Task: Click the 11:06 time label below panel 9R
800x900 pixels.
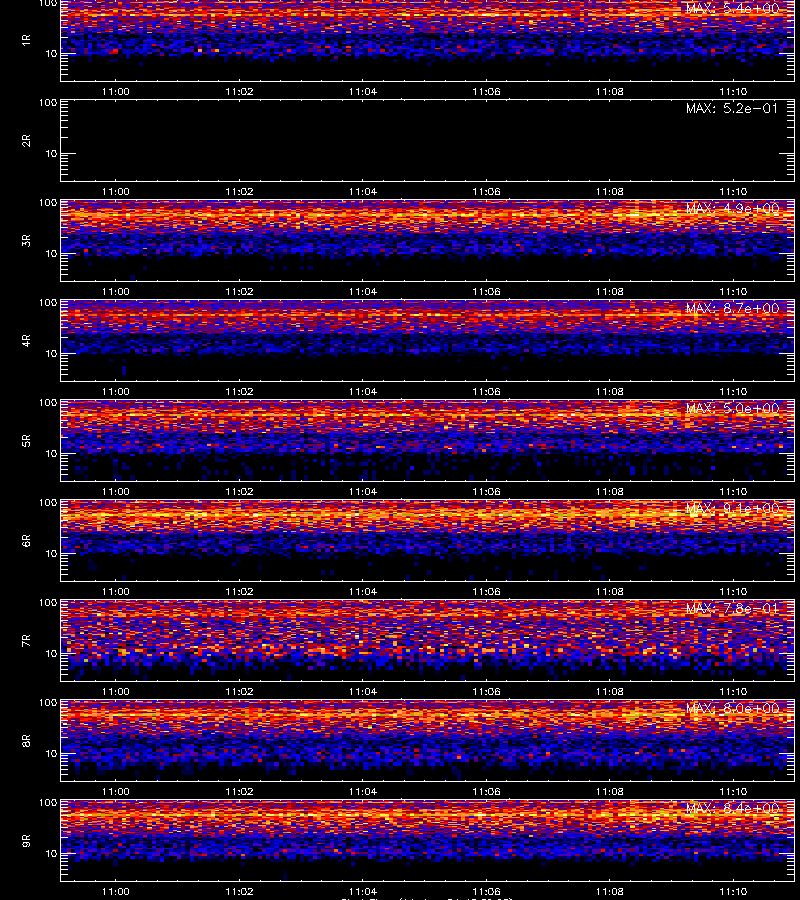Action: pyautogui.click(x=486, y=891)
